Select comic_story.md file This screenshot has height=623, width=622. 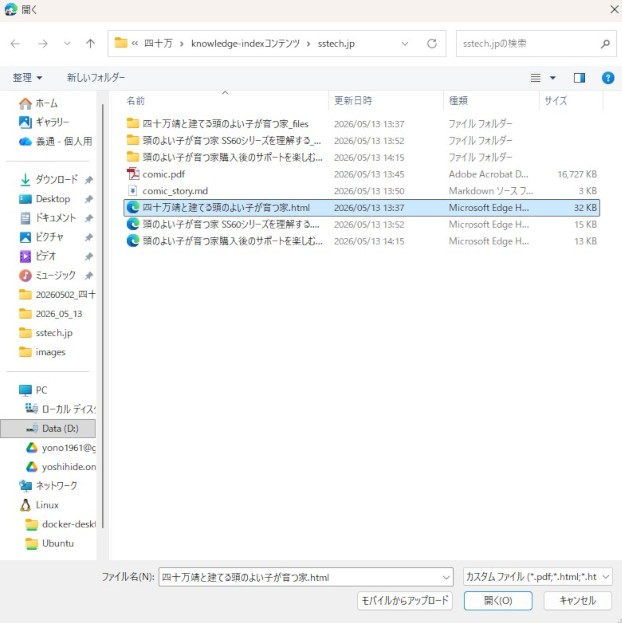(362, 191)
